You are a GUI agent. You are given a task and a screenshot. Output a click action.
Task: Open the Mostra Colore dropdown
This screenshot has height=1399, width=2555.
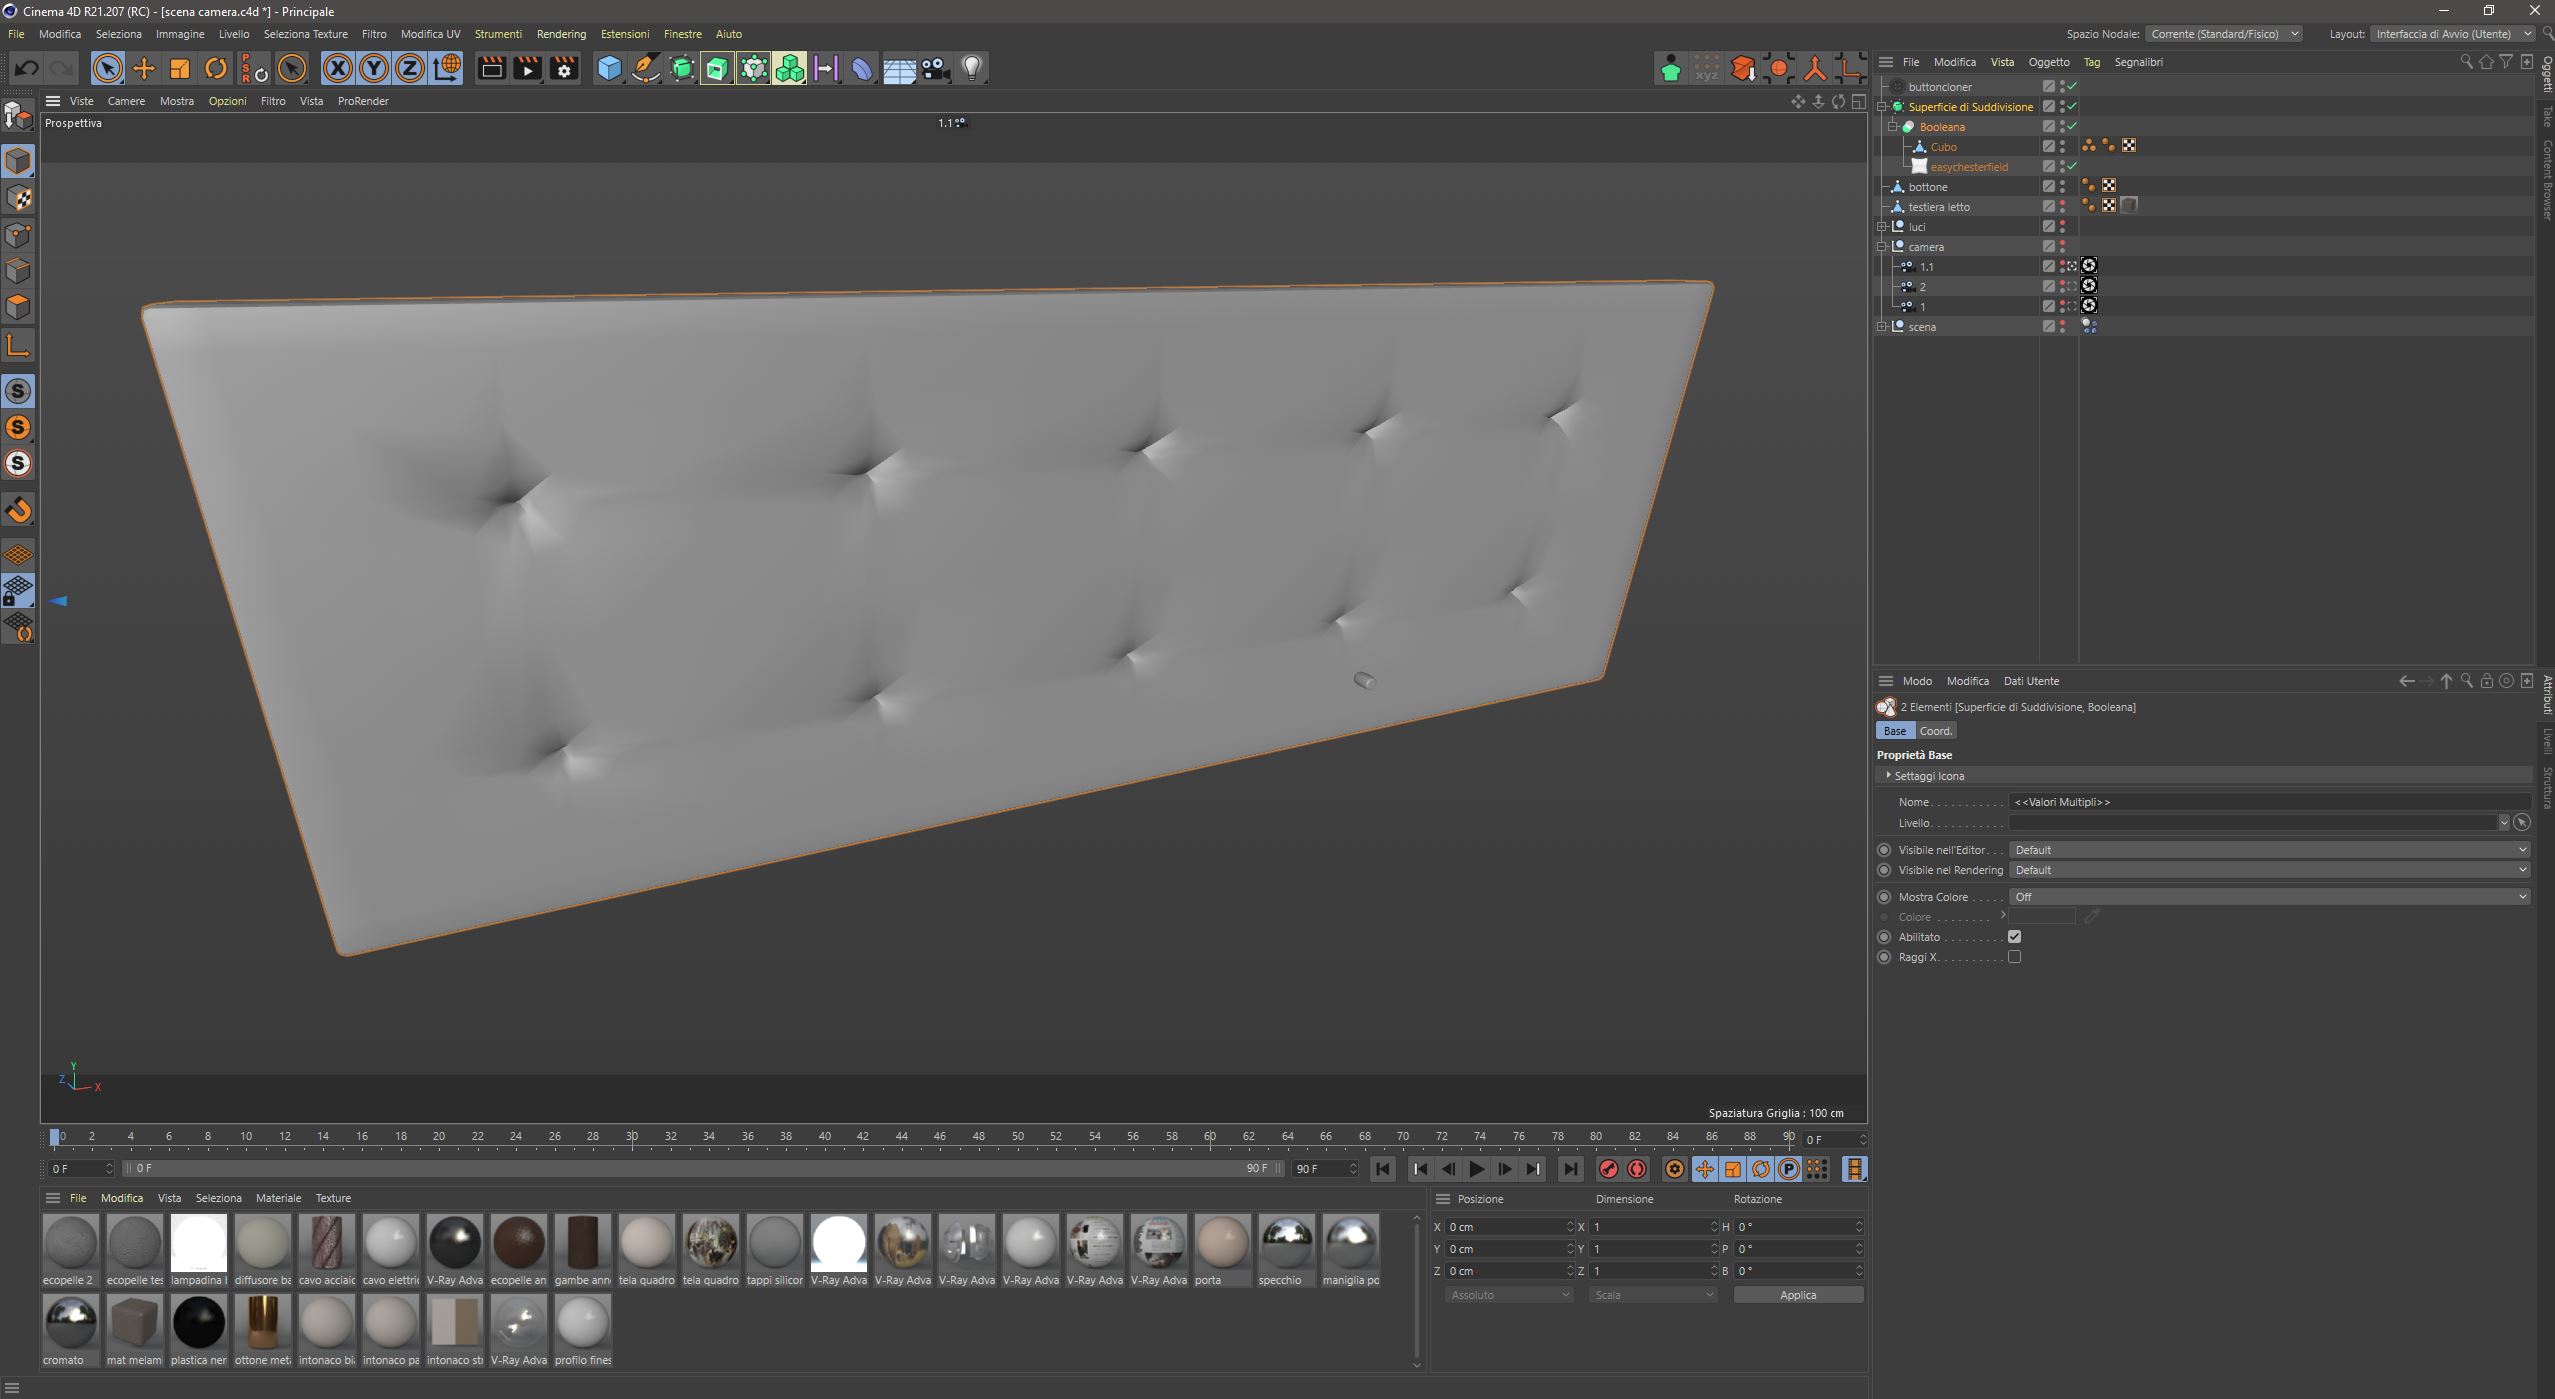coord(2268,897)
